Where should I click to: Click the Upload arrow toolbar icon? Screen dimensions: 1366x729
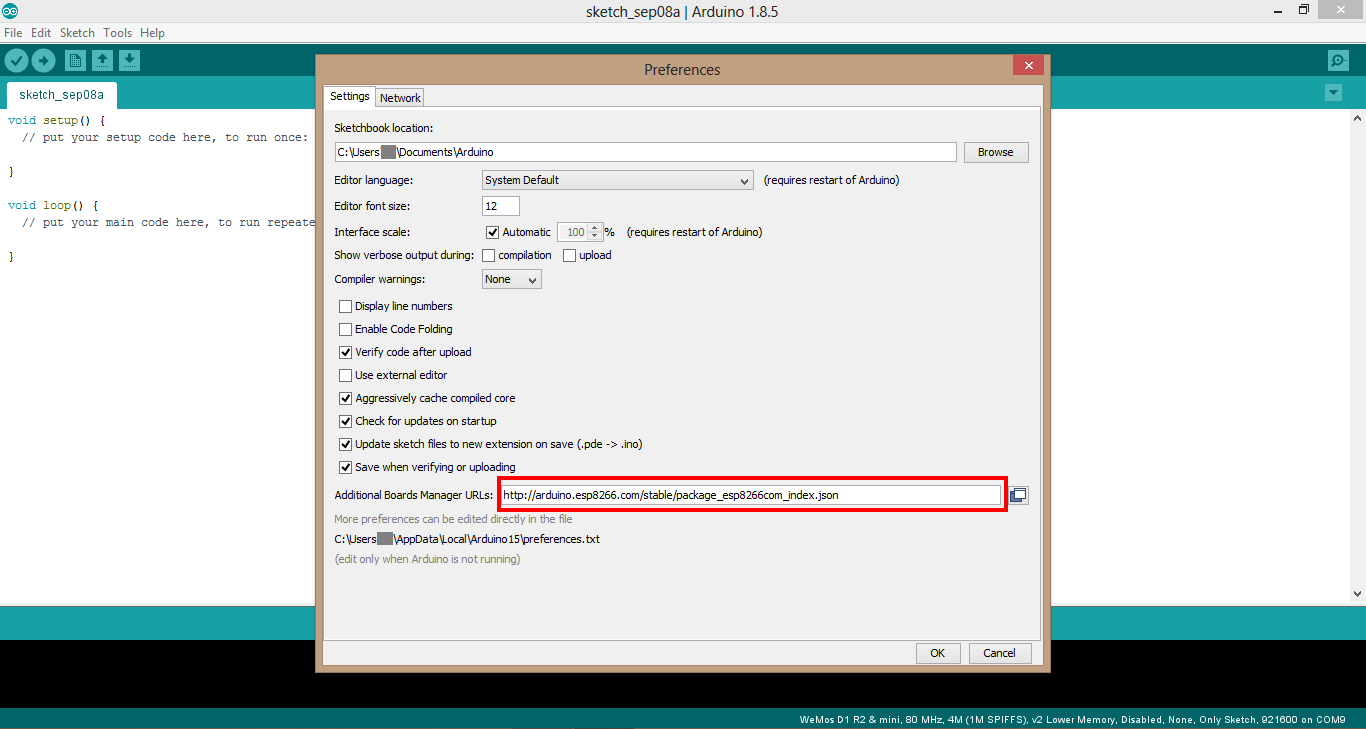pyautogui.click(x=43, y=61)
